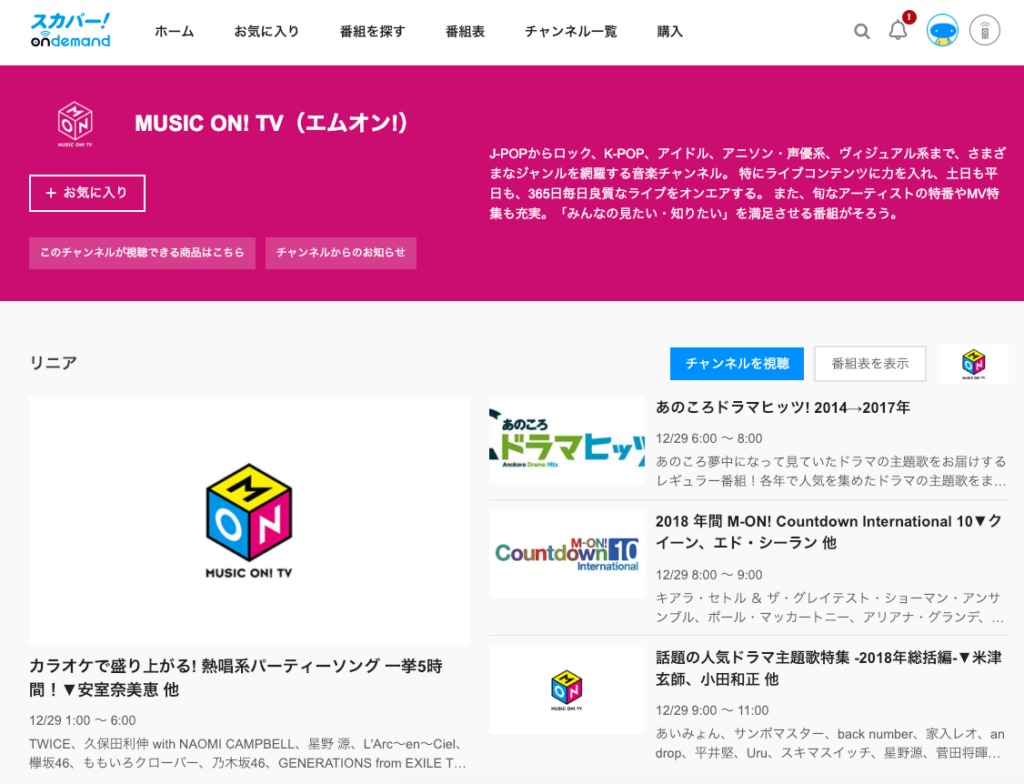Click description starting あのころ夢中になって見ていた
The image size is (1024, 784).
pyautogui.click(x=831, y=471)
